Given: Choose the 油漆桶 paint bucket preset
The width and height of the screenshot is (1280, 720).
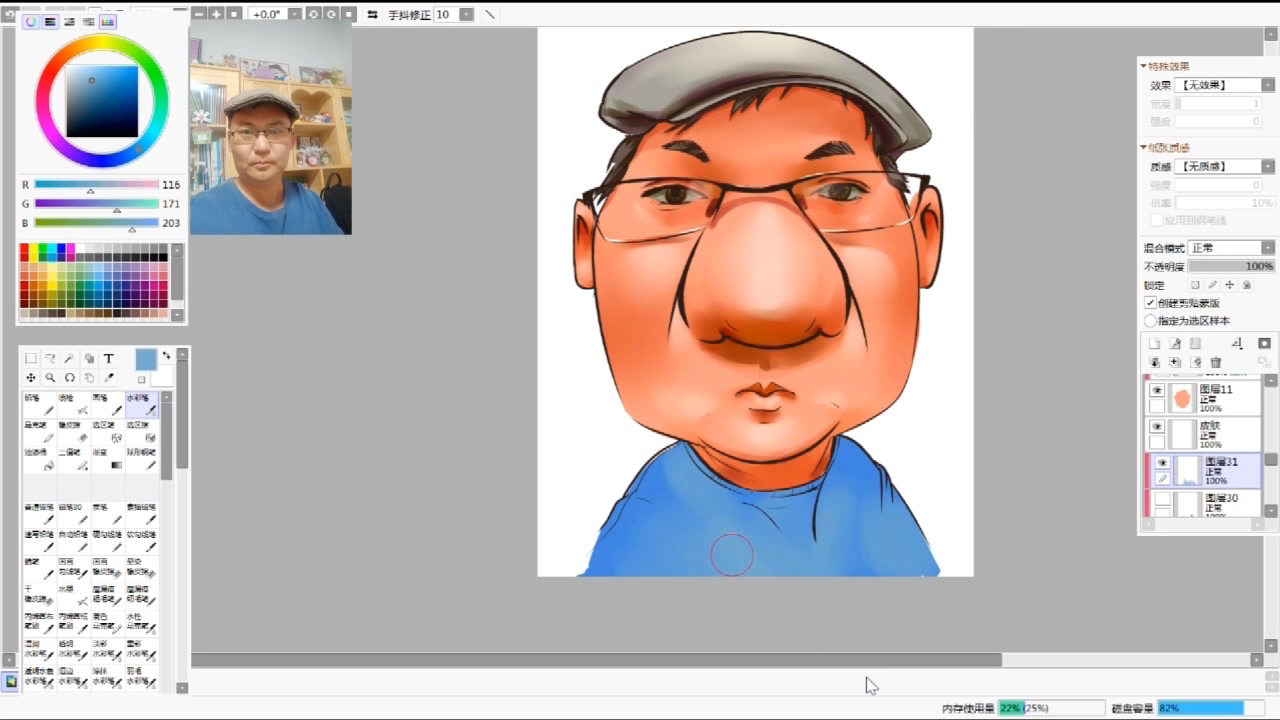Looking at the screenshot, I should click(x=40, y=458).
